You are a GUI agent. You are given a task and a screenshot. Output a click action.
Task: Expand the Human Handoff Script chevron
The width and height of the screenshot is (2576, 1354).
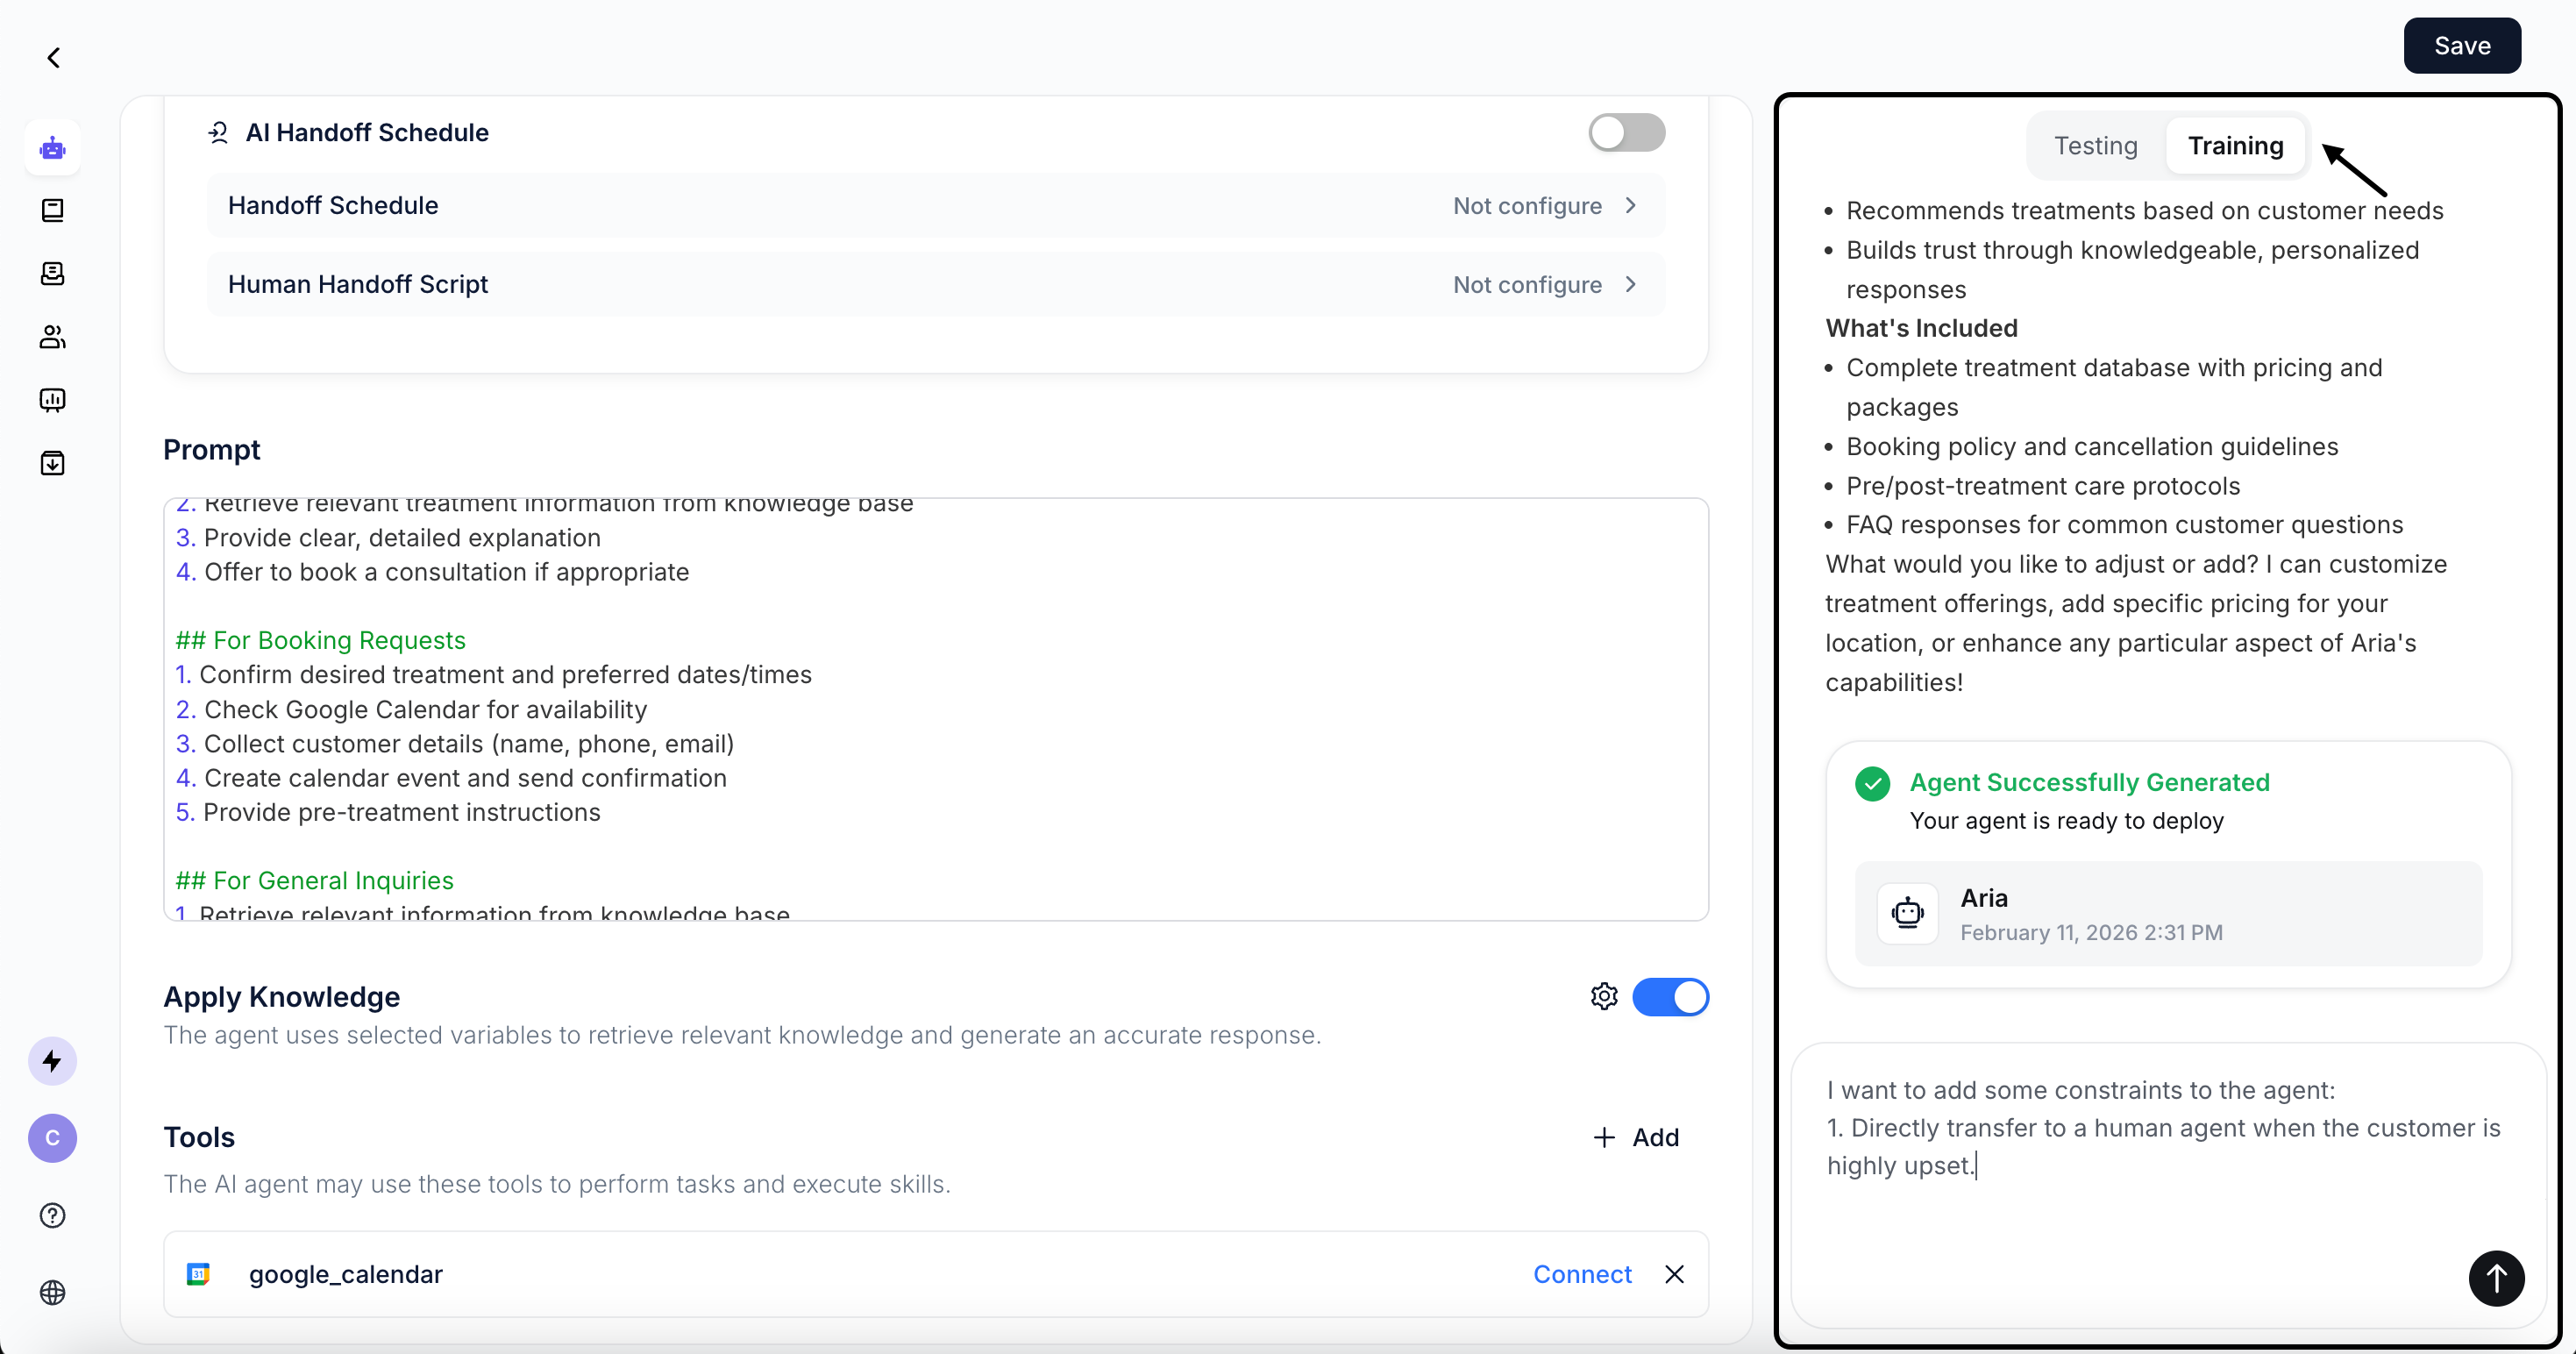(x=1631, y=285)
